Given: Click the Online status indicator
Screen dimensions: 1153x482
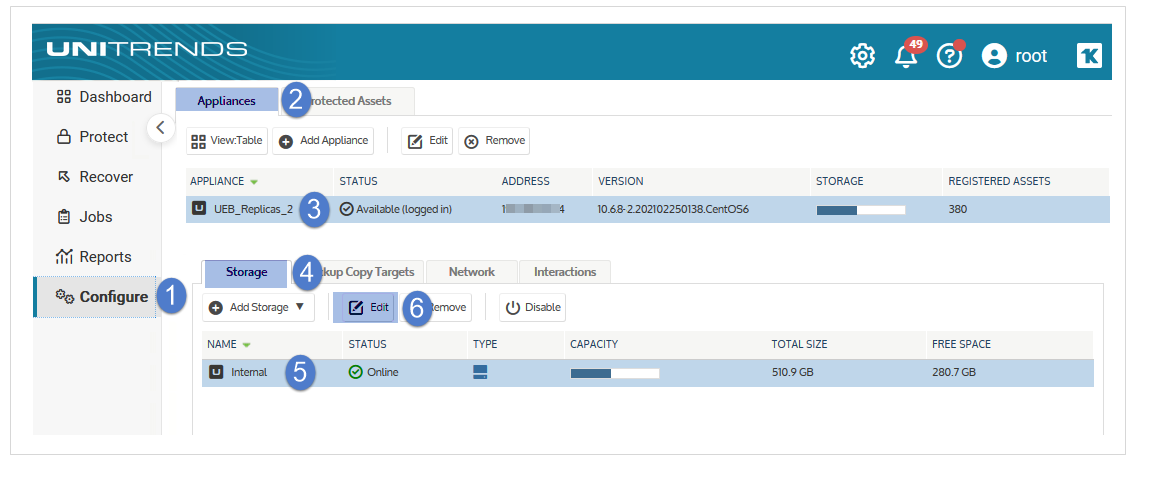Looking at the screenshot, I should (x=374, y=372).
